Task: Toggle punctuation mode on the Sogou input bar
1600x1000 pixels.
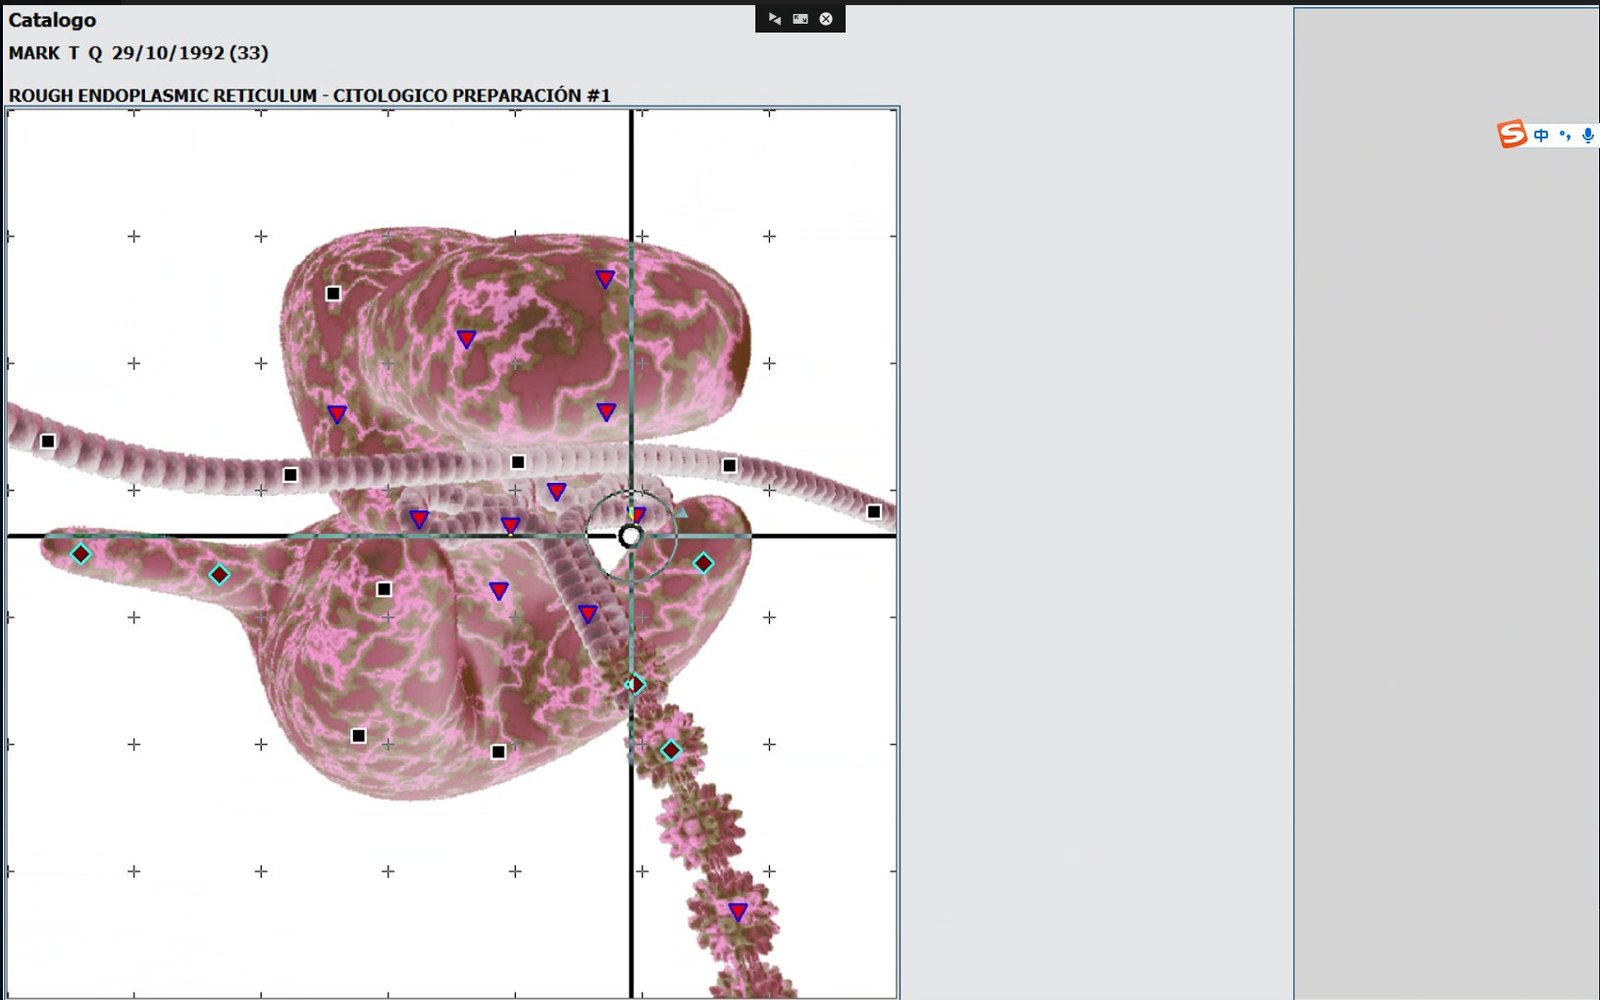Action: tap(1564, 134)
